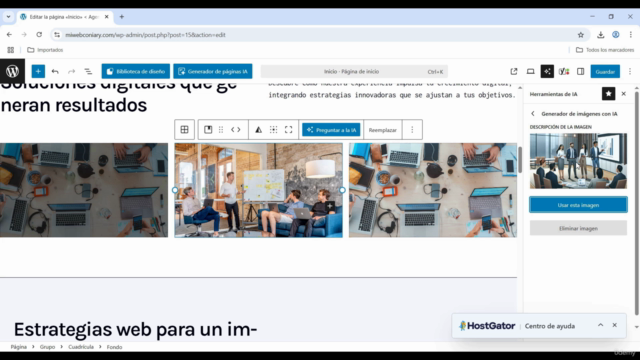Select Página in the breadcrumb
Image resolution: width=640 pixels, height=360 pixels.
[x=18, y=347]
